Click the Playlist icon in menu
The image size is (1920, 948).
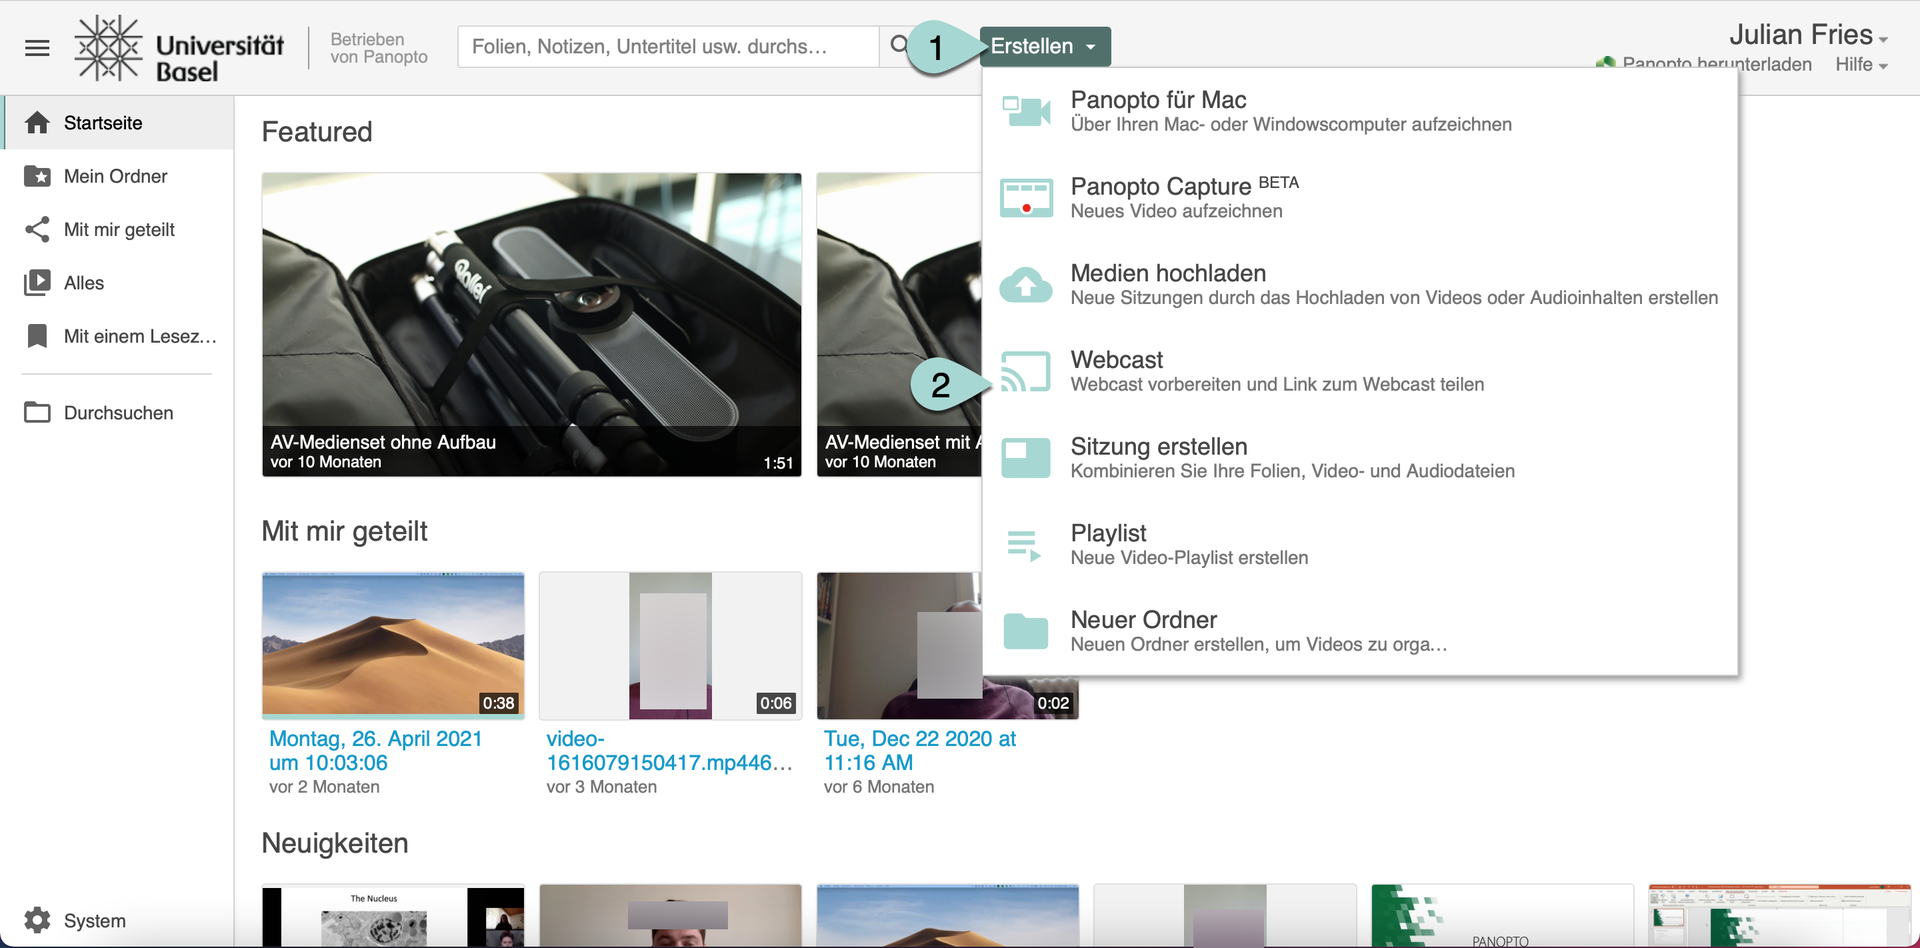tap(1025, 545)
